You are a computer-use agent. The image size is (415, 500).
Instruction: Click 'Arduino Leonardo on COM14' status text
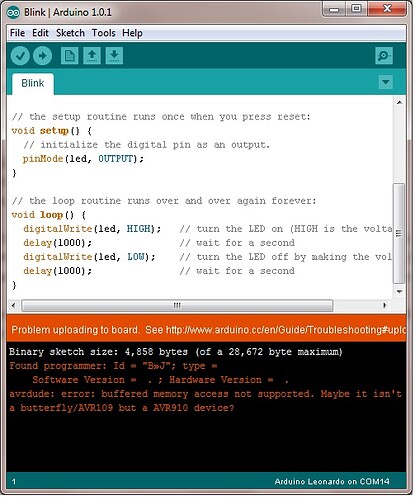[x=332, y=482]
